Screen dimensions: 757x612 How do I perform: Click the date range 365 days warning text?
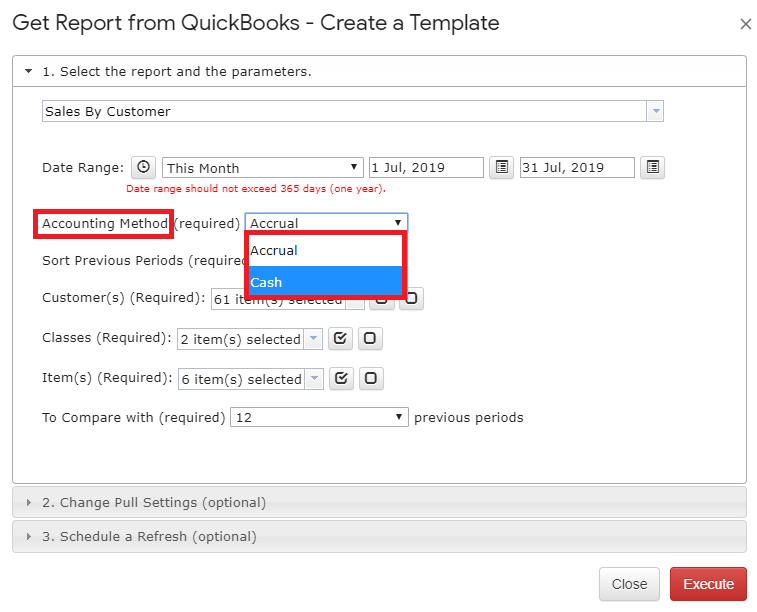pos(256,189)
